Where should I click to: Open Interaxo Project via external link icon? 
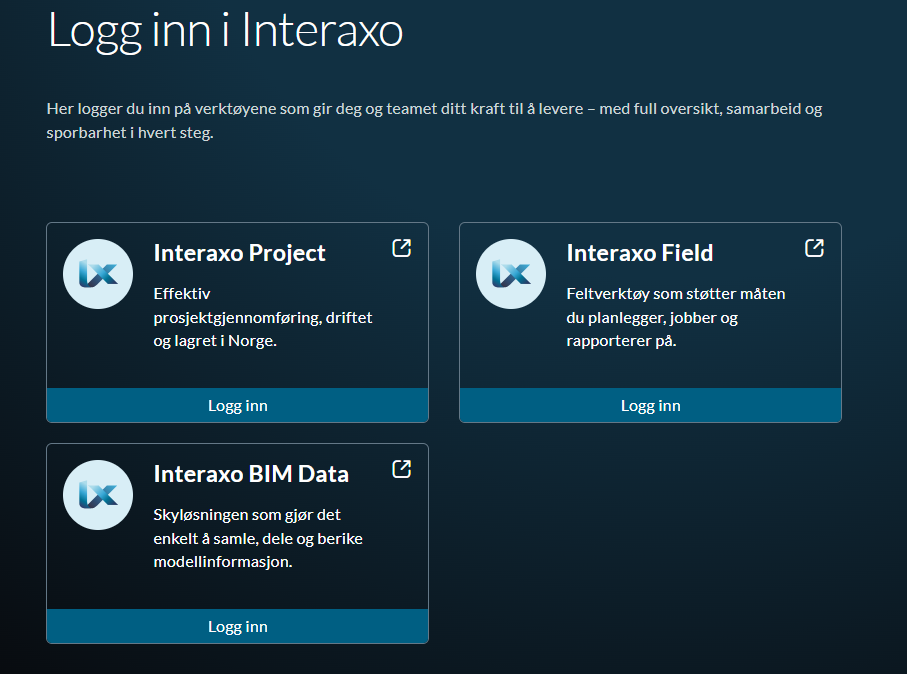point(401,248)
